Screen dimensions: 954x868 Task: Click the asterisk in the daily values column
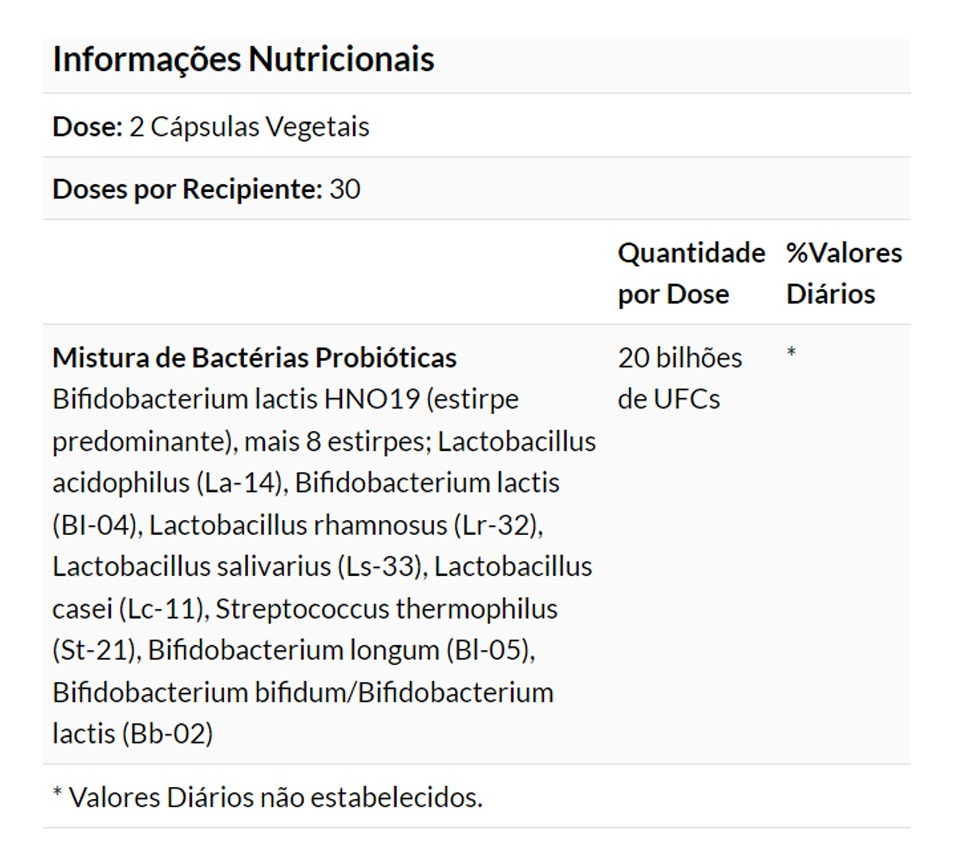click(791, 355)
